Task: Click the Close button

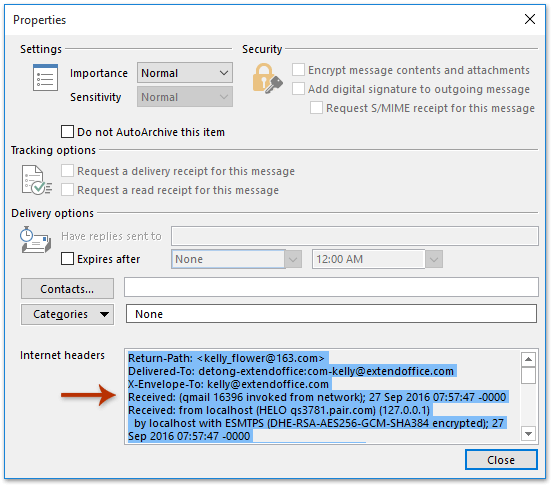Action: click(x=501, y=459)
